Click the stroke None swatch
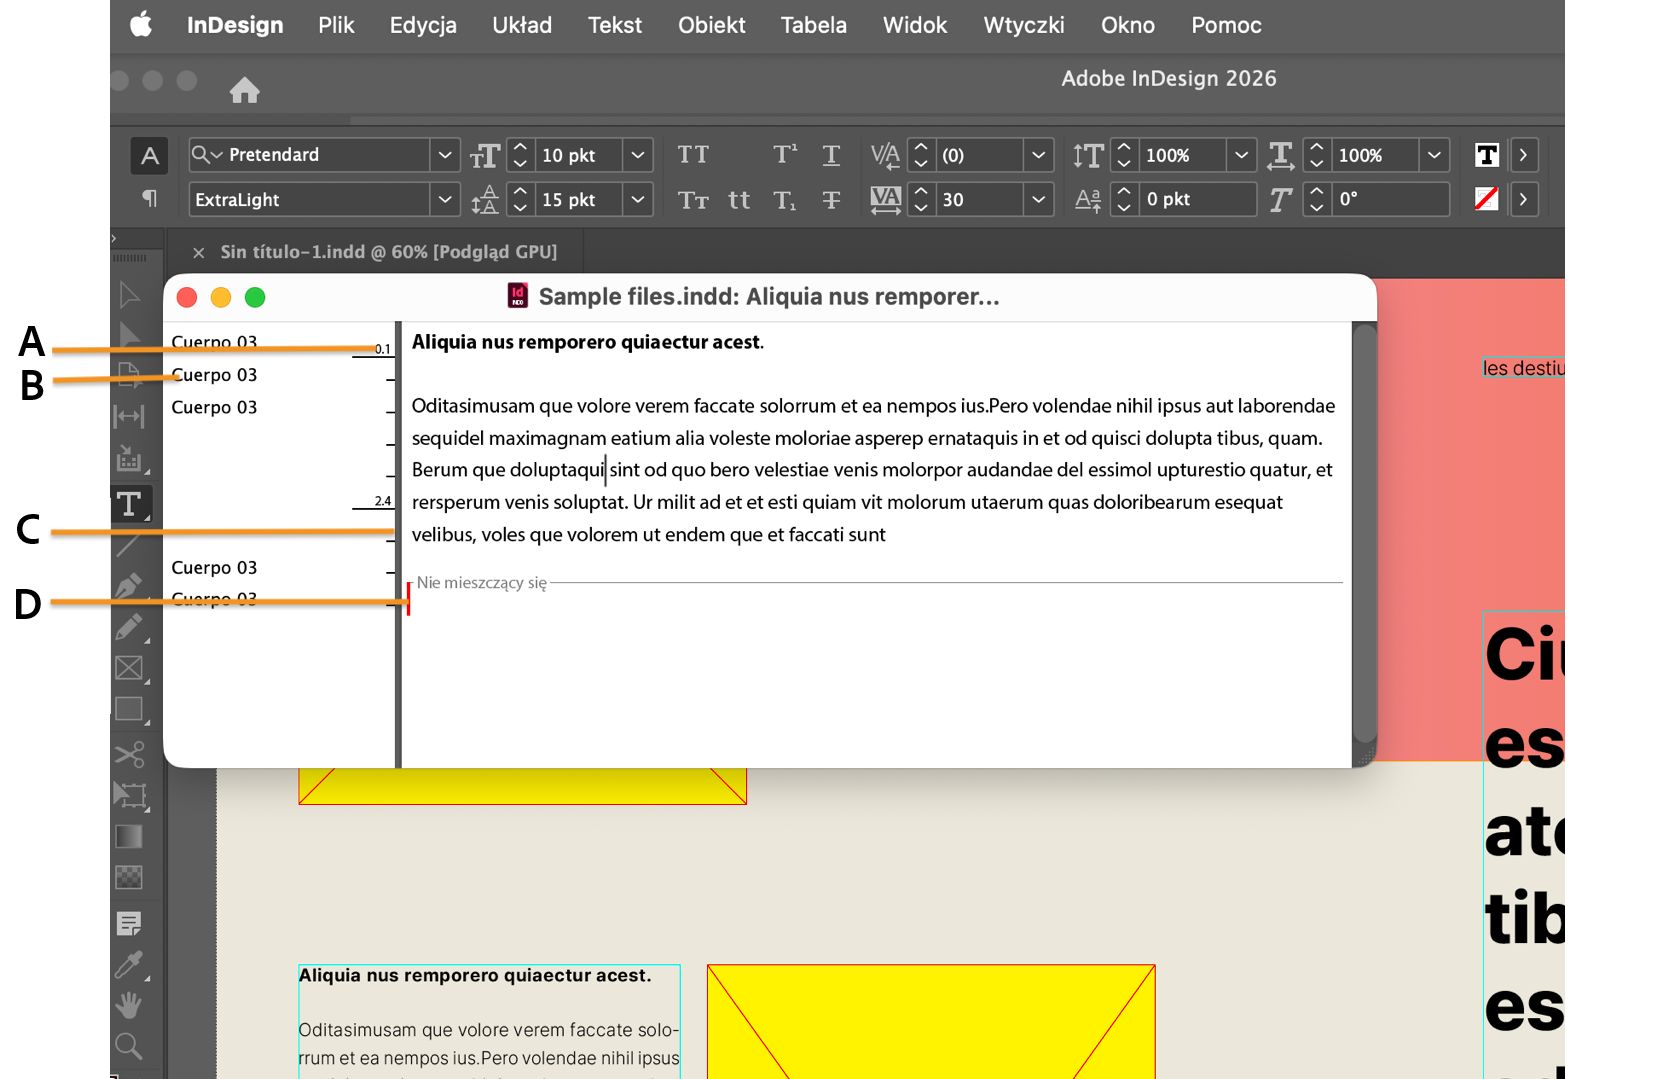This screenshot has height=1079, width=1670. [1487, 199]
